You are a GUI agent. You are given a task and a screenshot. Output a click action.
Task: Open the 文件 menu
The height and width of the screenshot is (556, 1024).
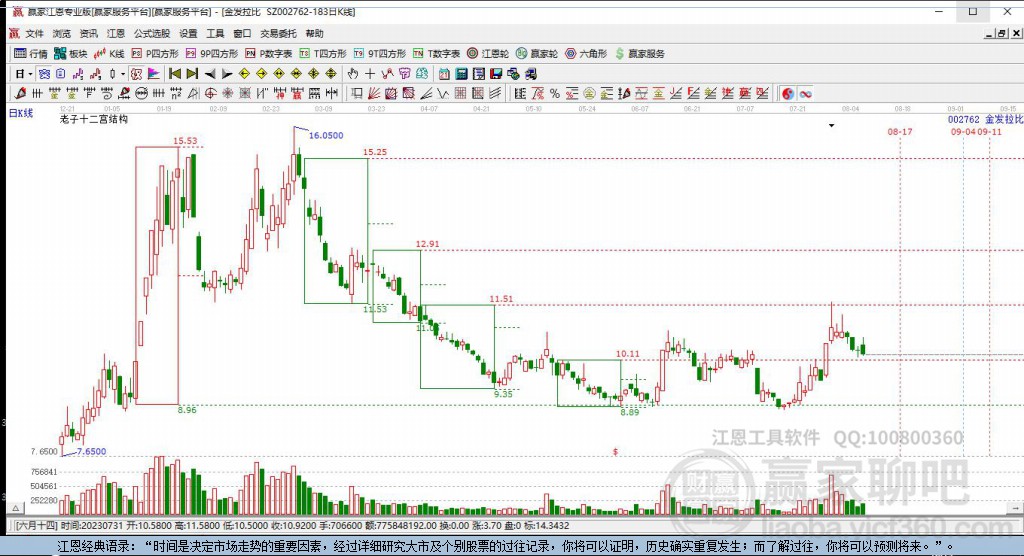(x=34, y=33)
